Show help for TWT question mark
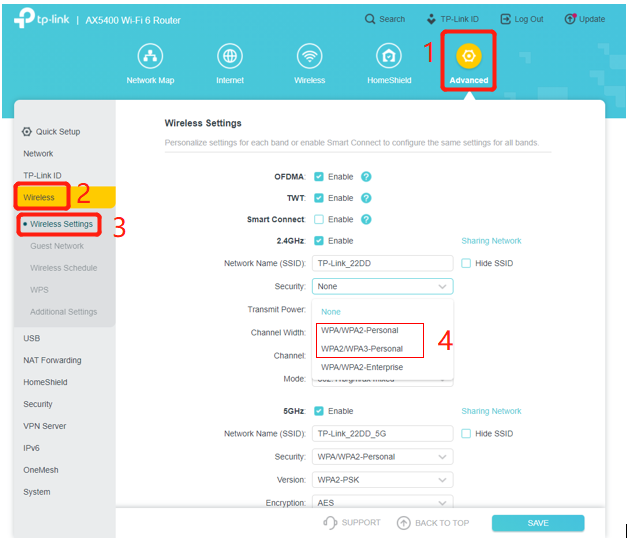 tap(366, 198)
